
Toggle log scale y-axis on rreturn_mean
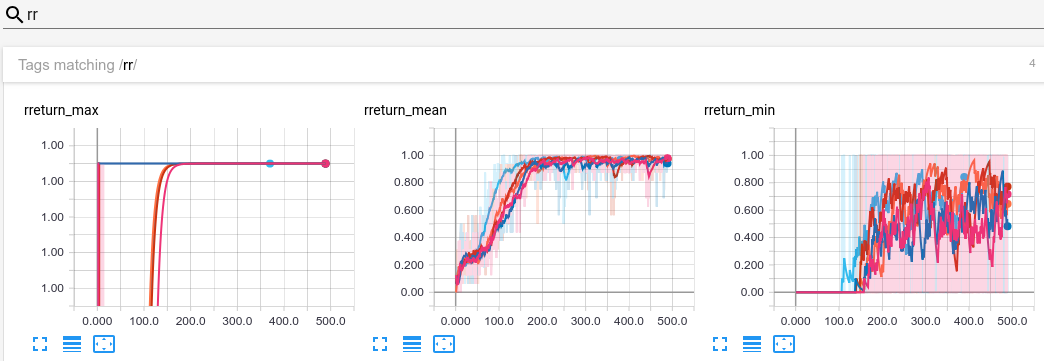click(412, 344)
